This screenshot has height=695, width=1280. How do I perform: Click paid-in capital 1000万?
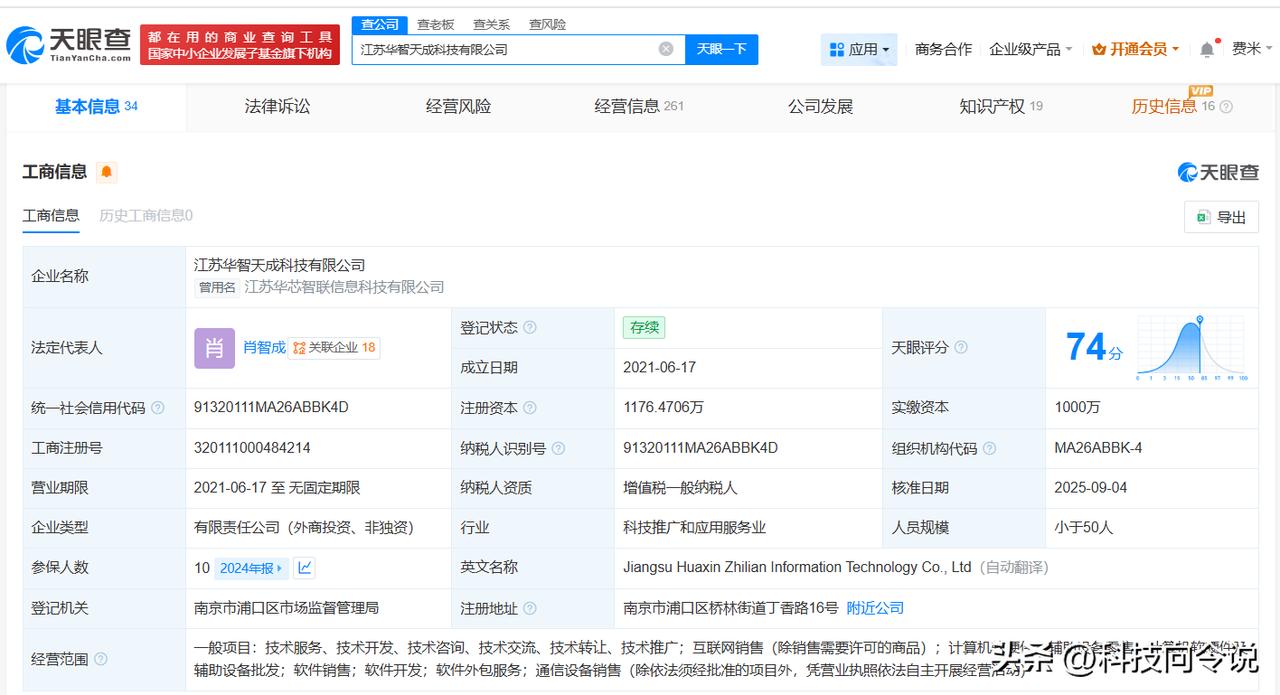click(x=1078, y=407)
